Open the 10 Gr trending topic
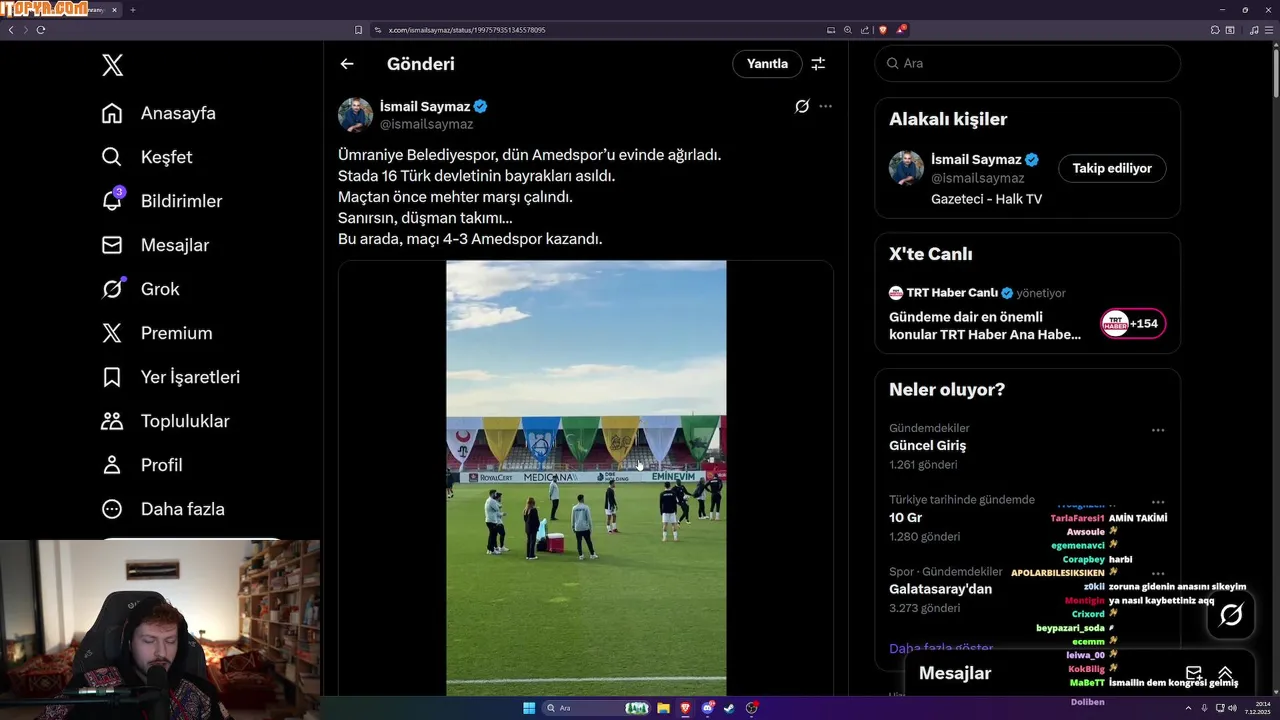The width and height of the screenshot is (1280, 720). (x=906, y=518)
